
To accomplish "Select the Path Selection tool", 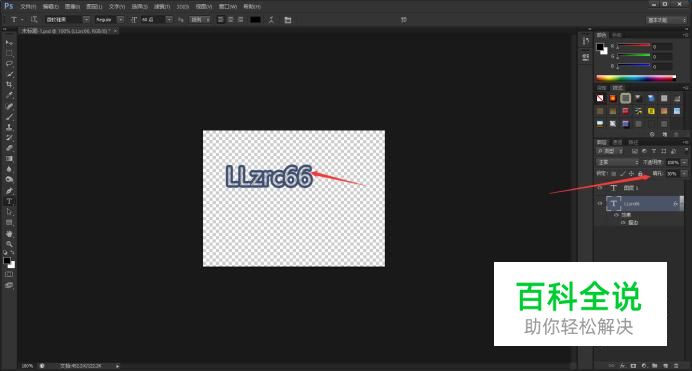I will pos(9,212).
